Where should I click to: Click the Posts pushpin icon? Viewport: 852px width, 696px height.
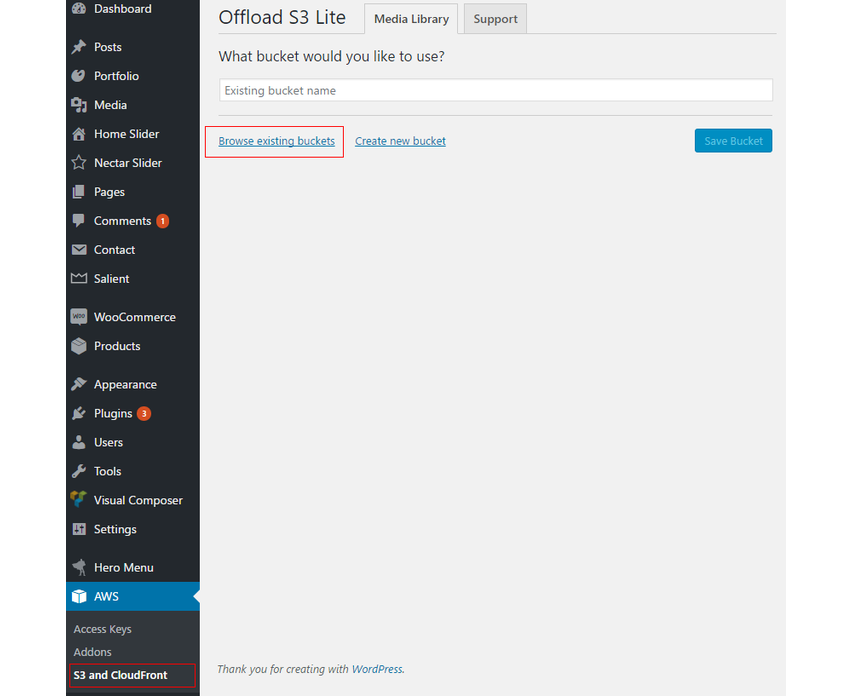[79, 47]
